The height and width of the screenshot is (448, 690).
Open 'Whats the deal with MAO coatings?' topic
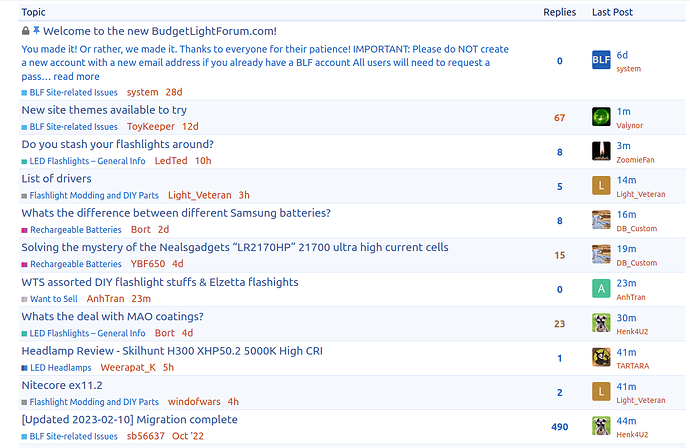point(113,316)
